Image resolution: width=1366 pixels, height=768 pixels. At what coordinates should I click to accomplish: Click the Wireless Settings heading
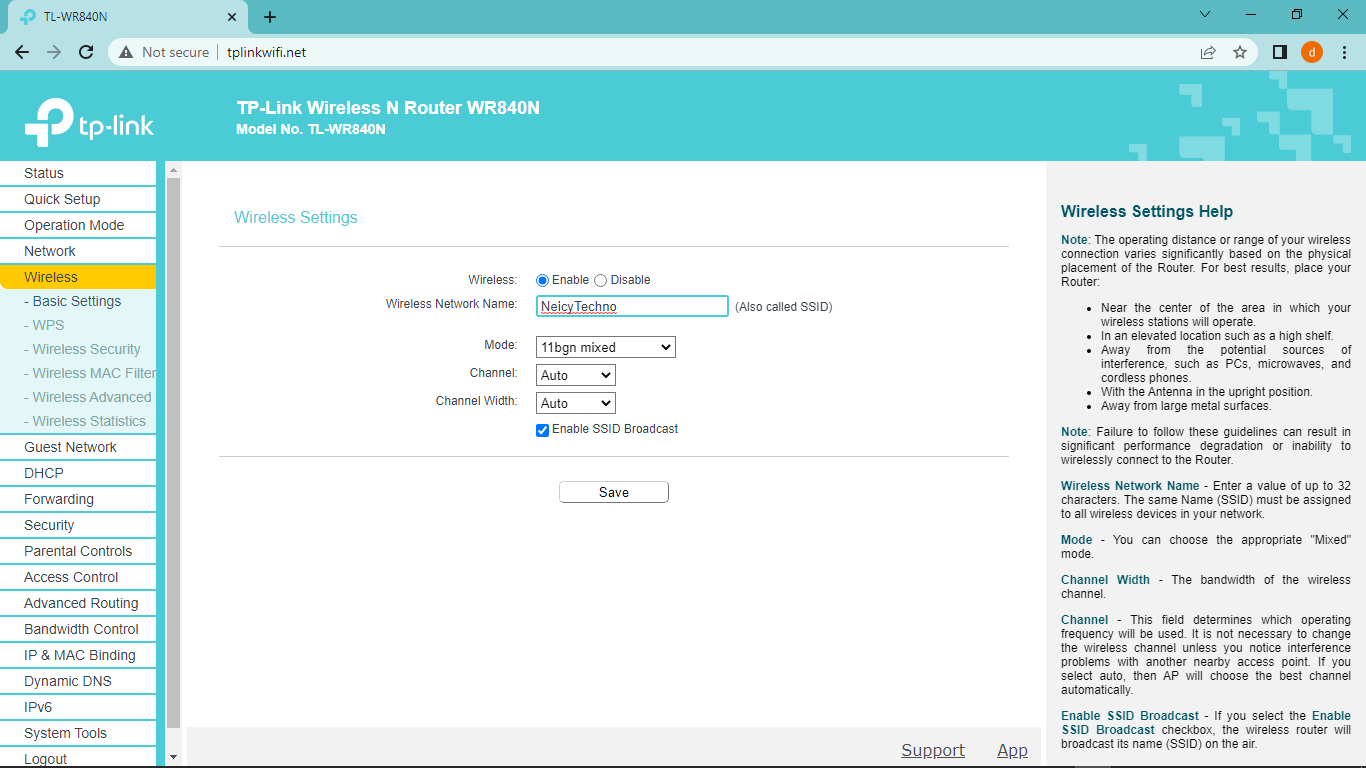tap(296, 217)
